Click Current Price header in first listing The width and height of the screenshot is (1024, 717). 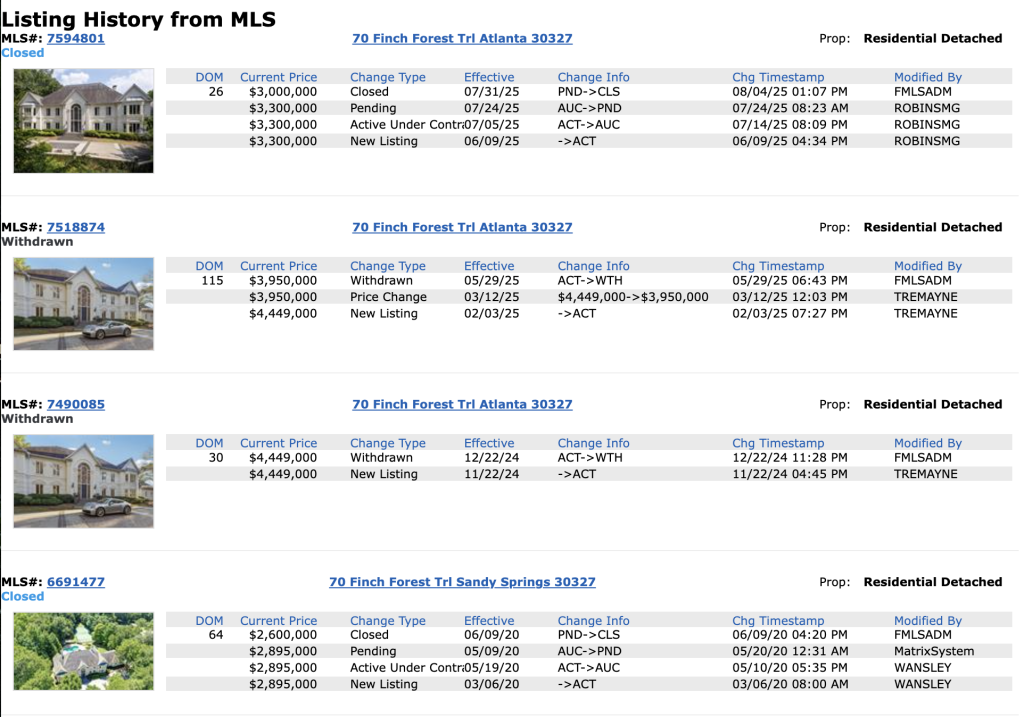(278, 77)
